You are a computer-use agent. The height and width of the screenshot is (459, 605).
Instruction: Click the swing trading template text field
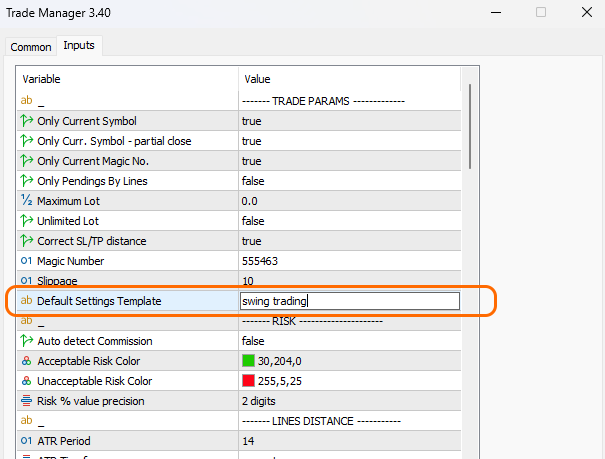[349, 301]
